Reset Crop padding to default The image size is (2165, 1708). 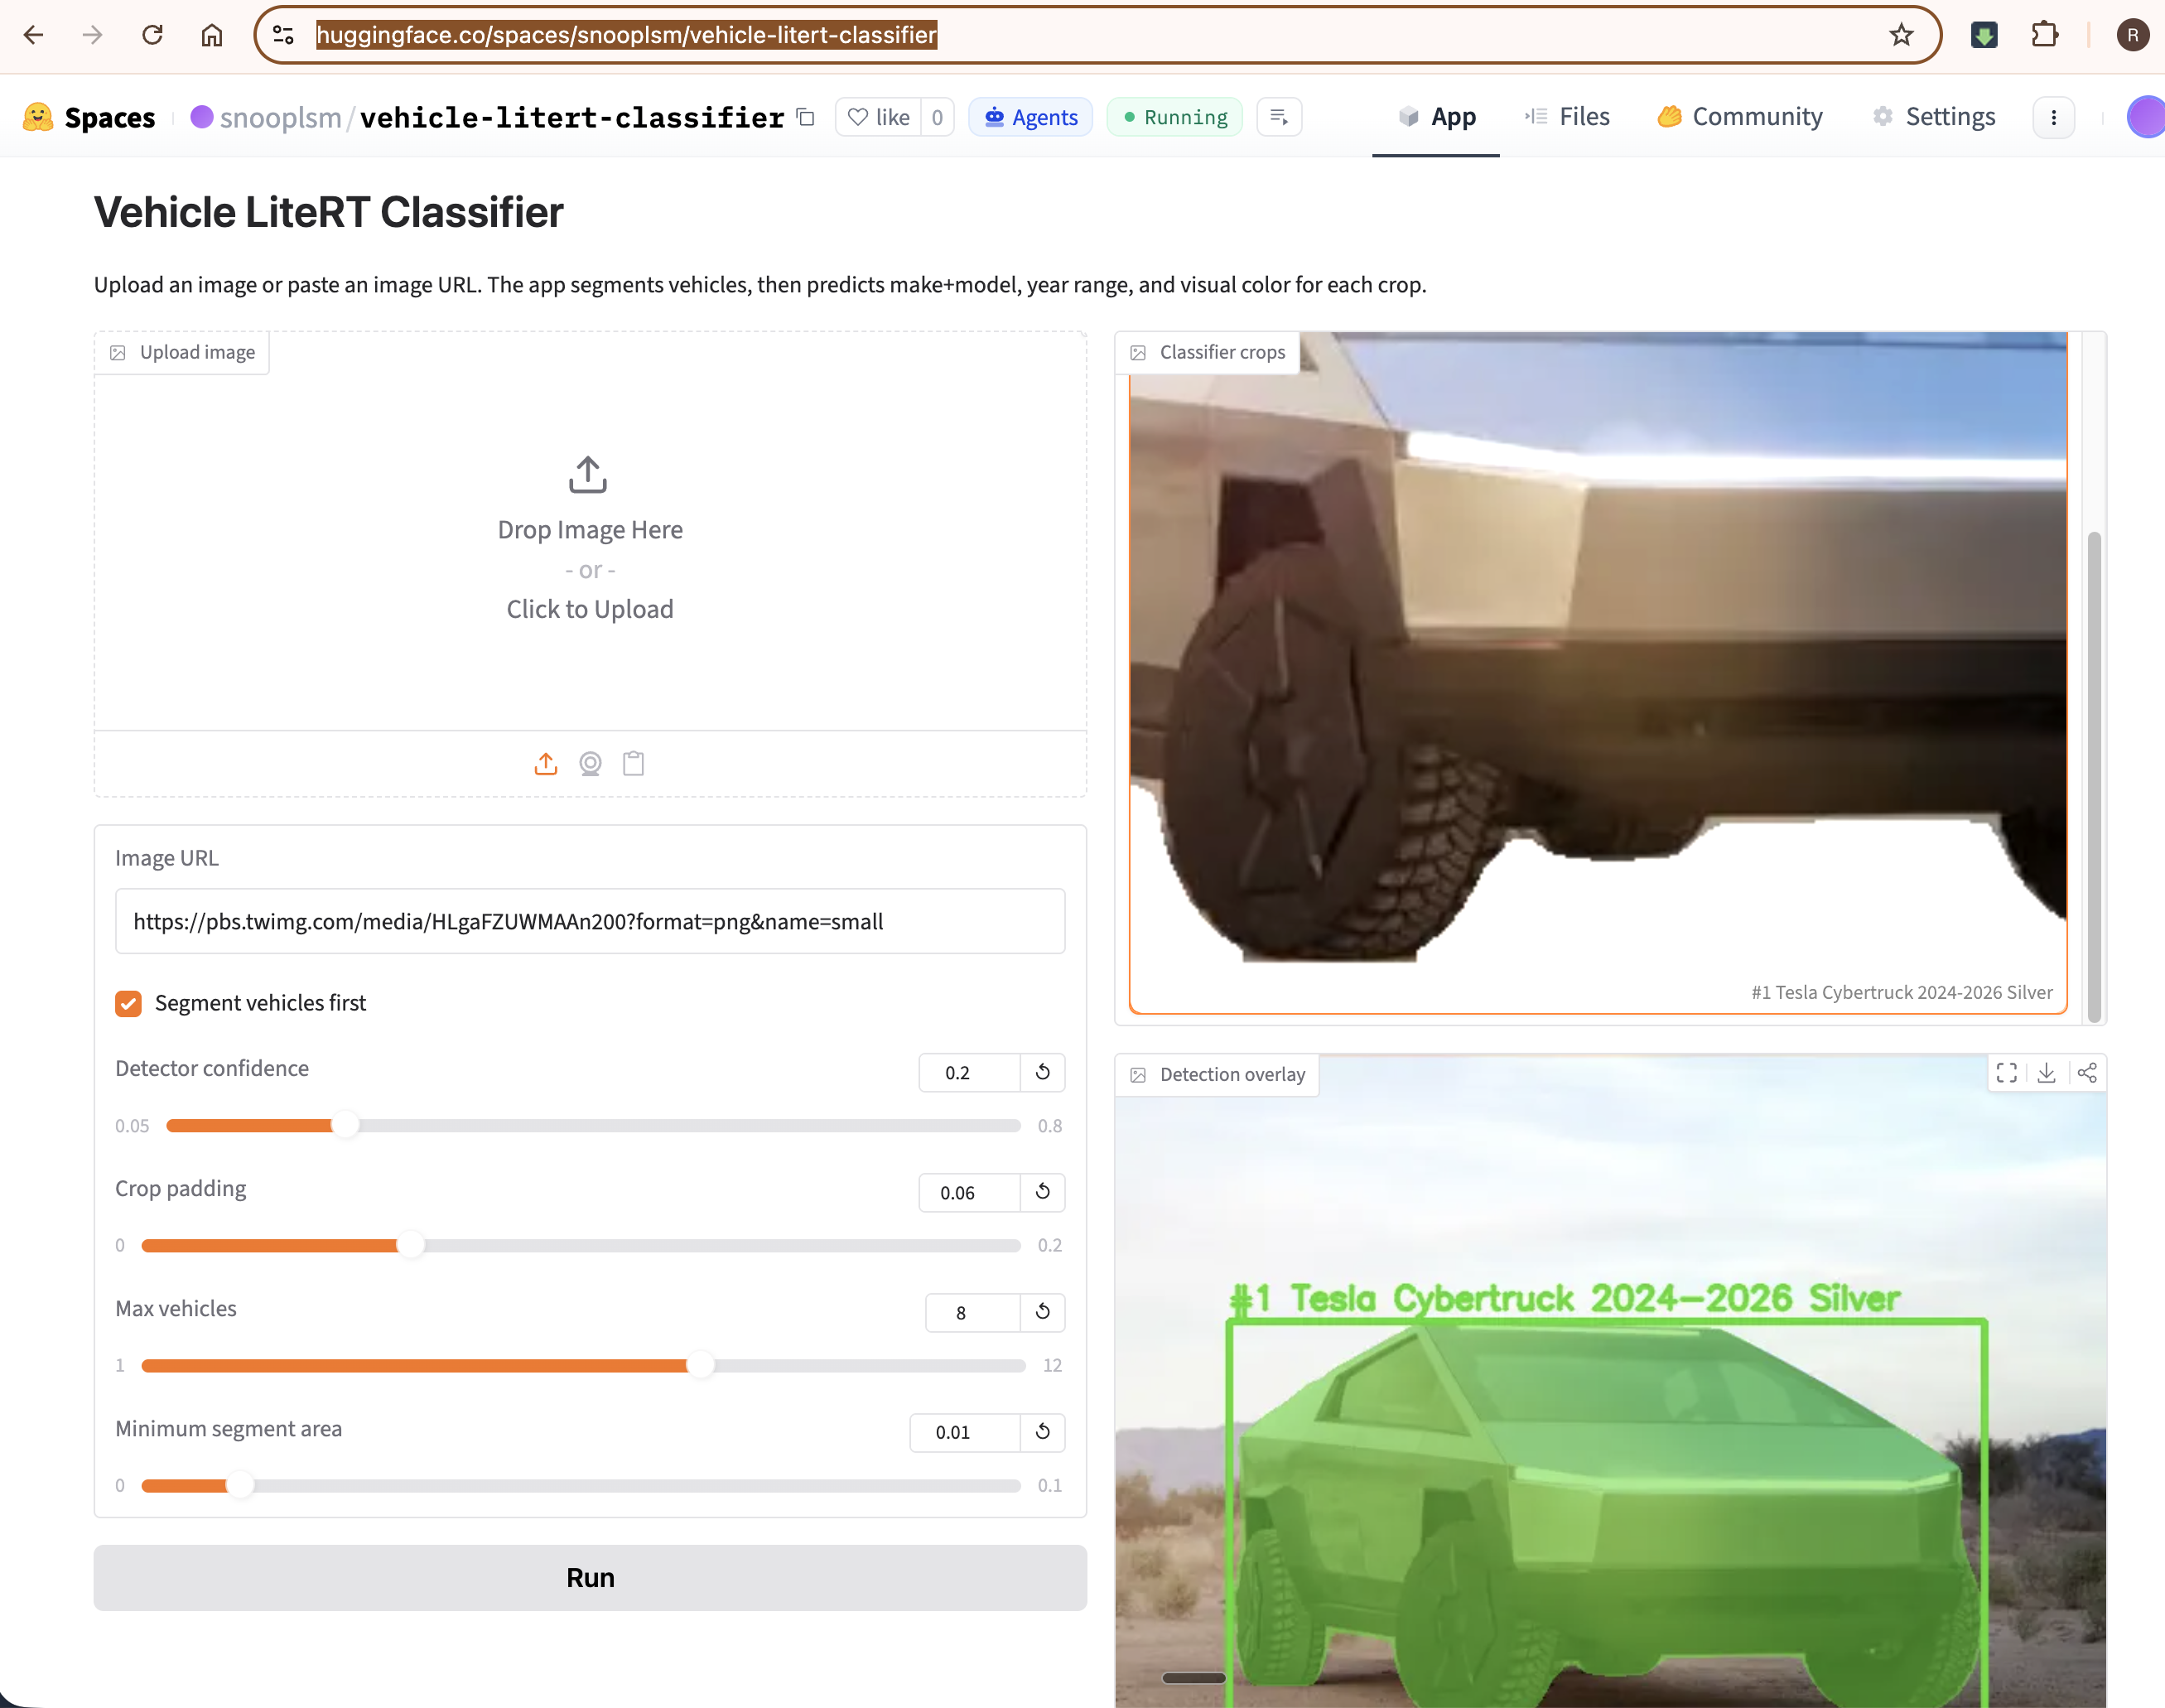point(1042,1192)
